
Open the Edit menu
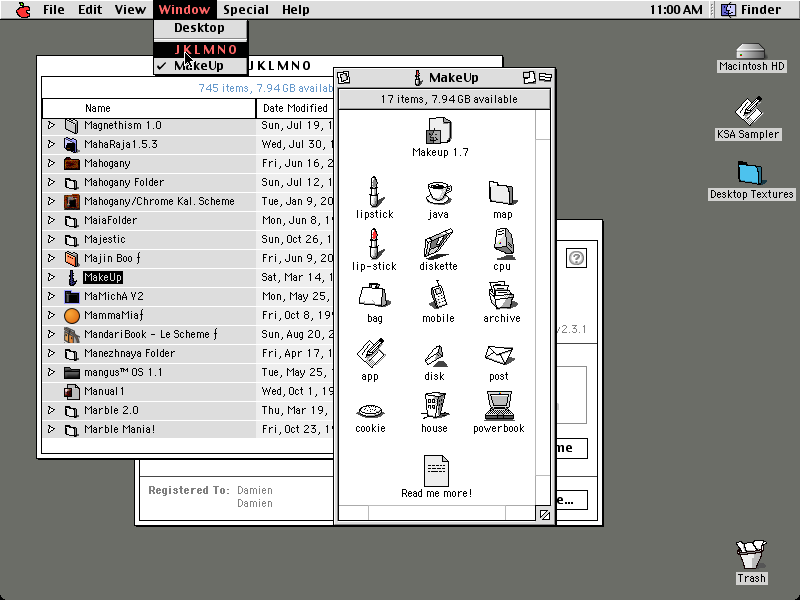click(x=90, y=10)
